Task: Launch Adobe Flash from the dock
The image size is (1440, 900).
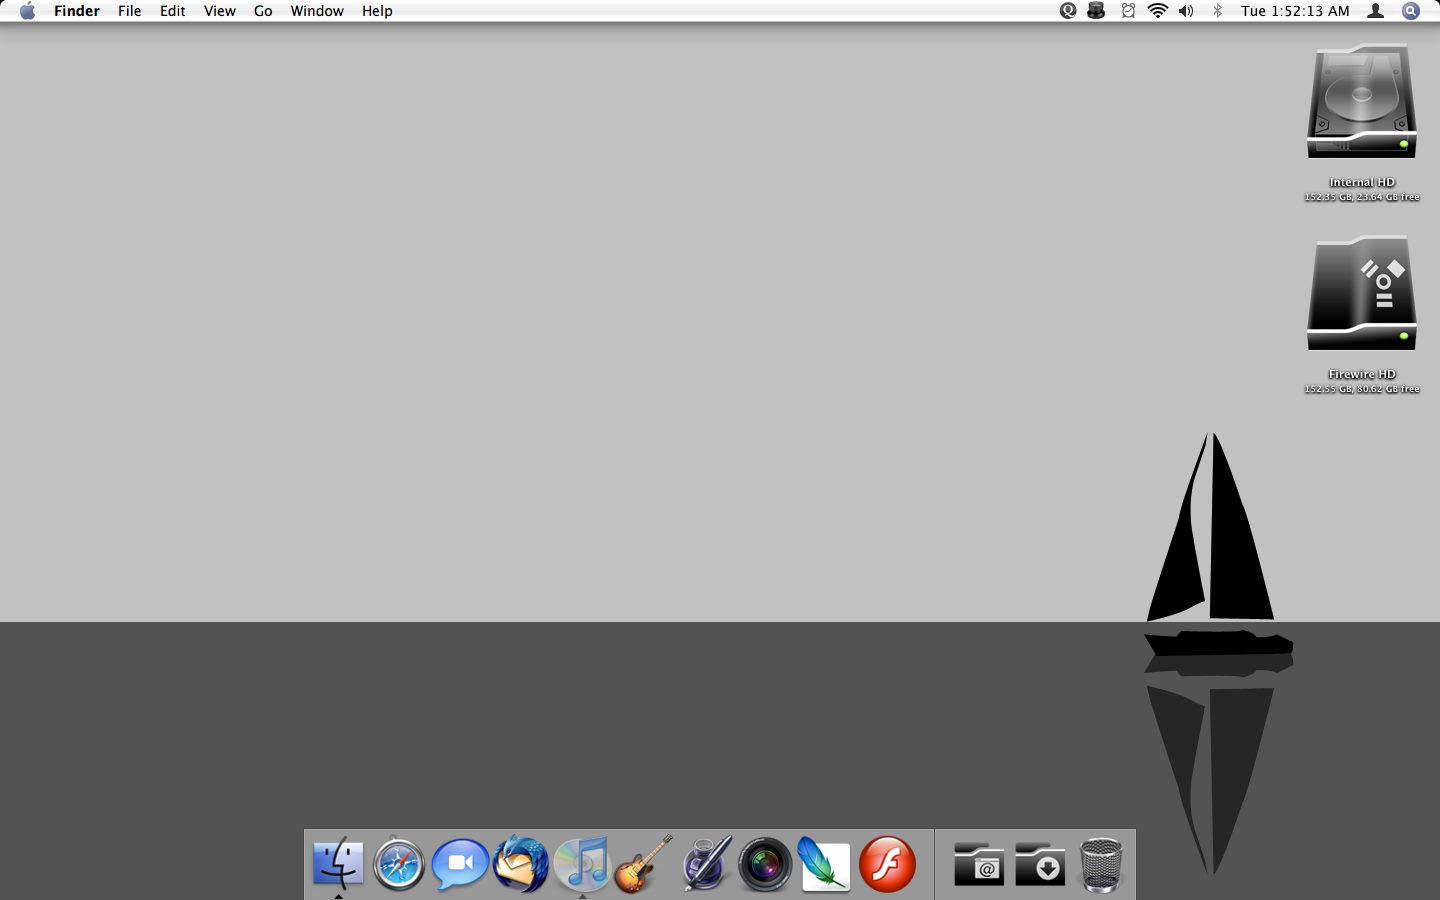Action: 887,864
